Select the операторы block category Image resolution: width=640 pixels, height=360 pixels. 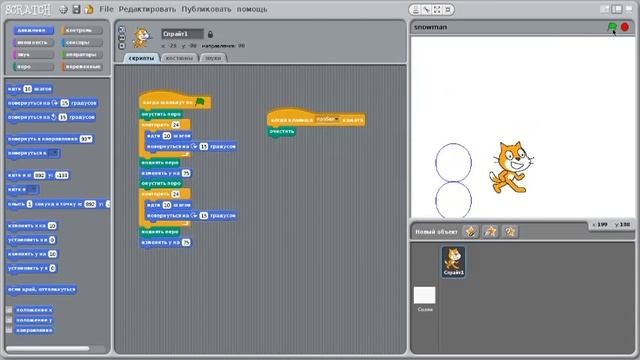click(82, 54)
